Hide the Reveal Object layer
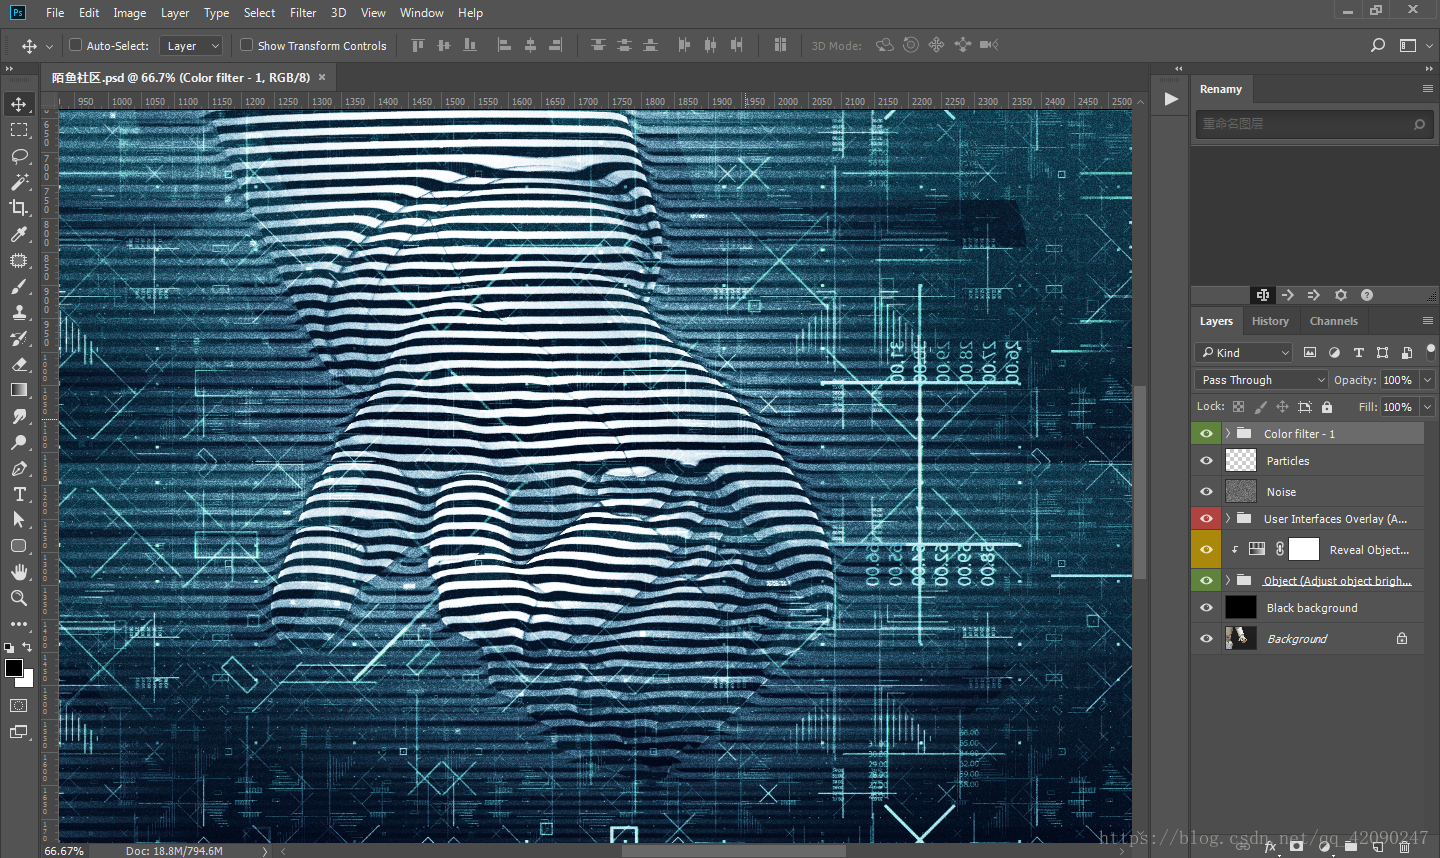 tap(1206, 550)
